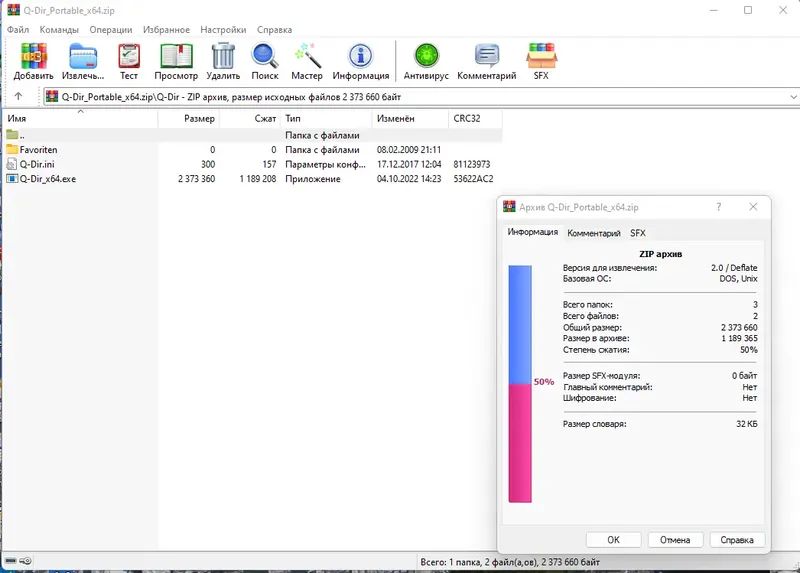Open the Справка menu
800x573 pixels.
[x=274, y=30]
